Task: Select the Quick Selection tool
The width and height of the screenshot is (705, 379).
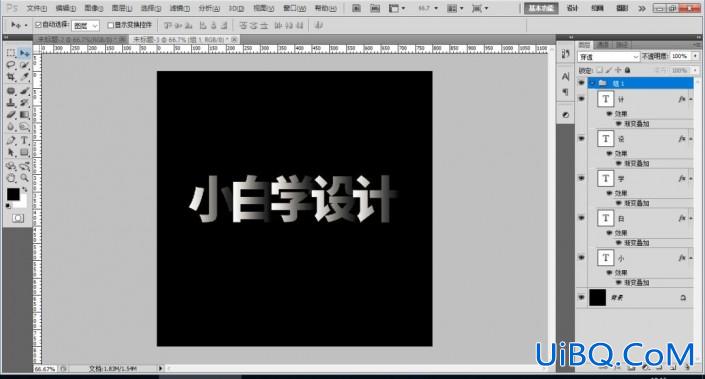Action: [24, 65]
